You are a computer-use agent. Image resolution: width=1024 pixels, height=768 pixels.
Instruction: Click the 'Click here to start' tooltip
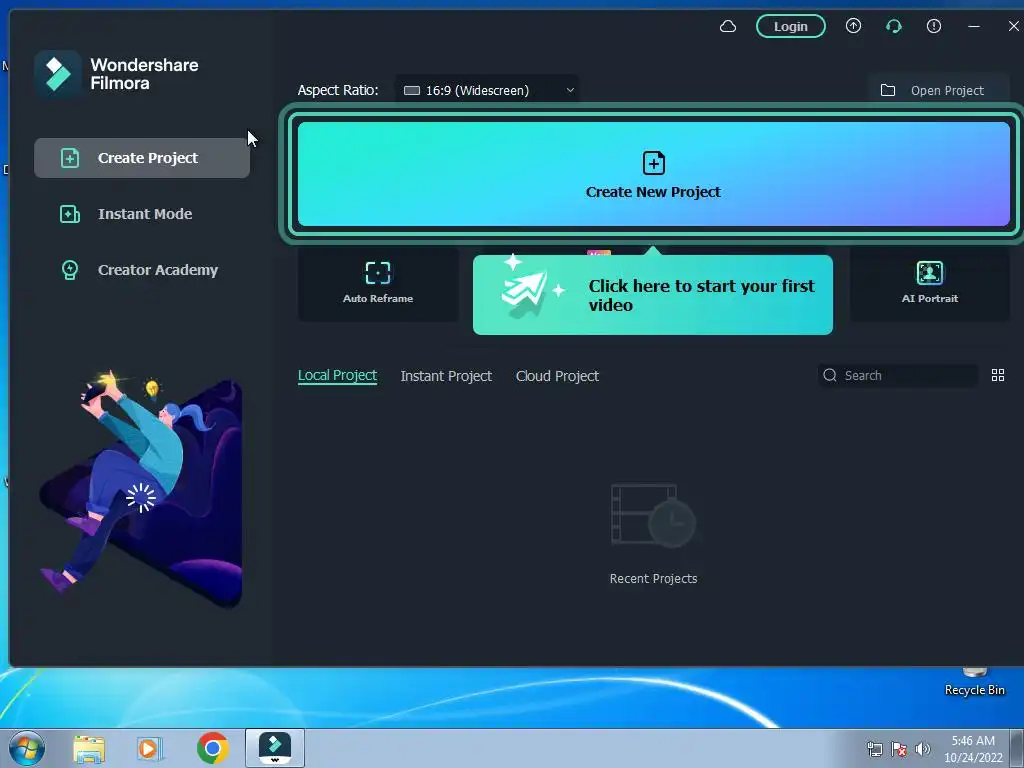(652, 295)
